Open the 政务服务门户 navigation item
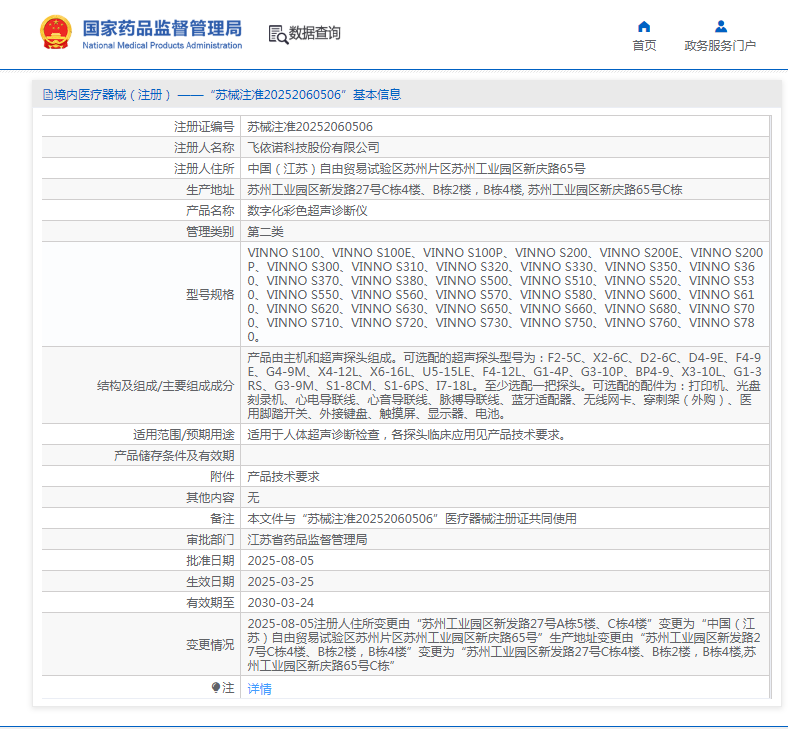The height and width of the screenshot is (729, 788). point(720,45)
